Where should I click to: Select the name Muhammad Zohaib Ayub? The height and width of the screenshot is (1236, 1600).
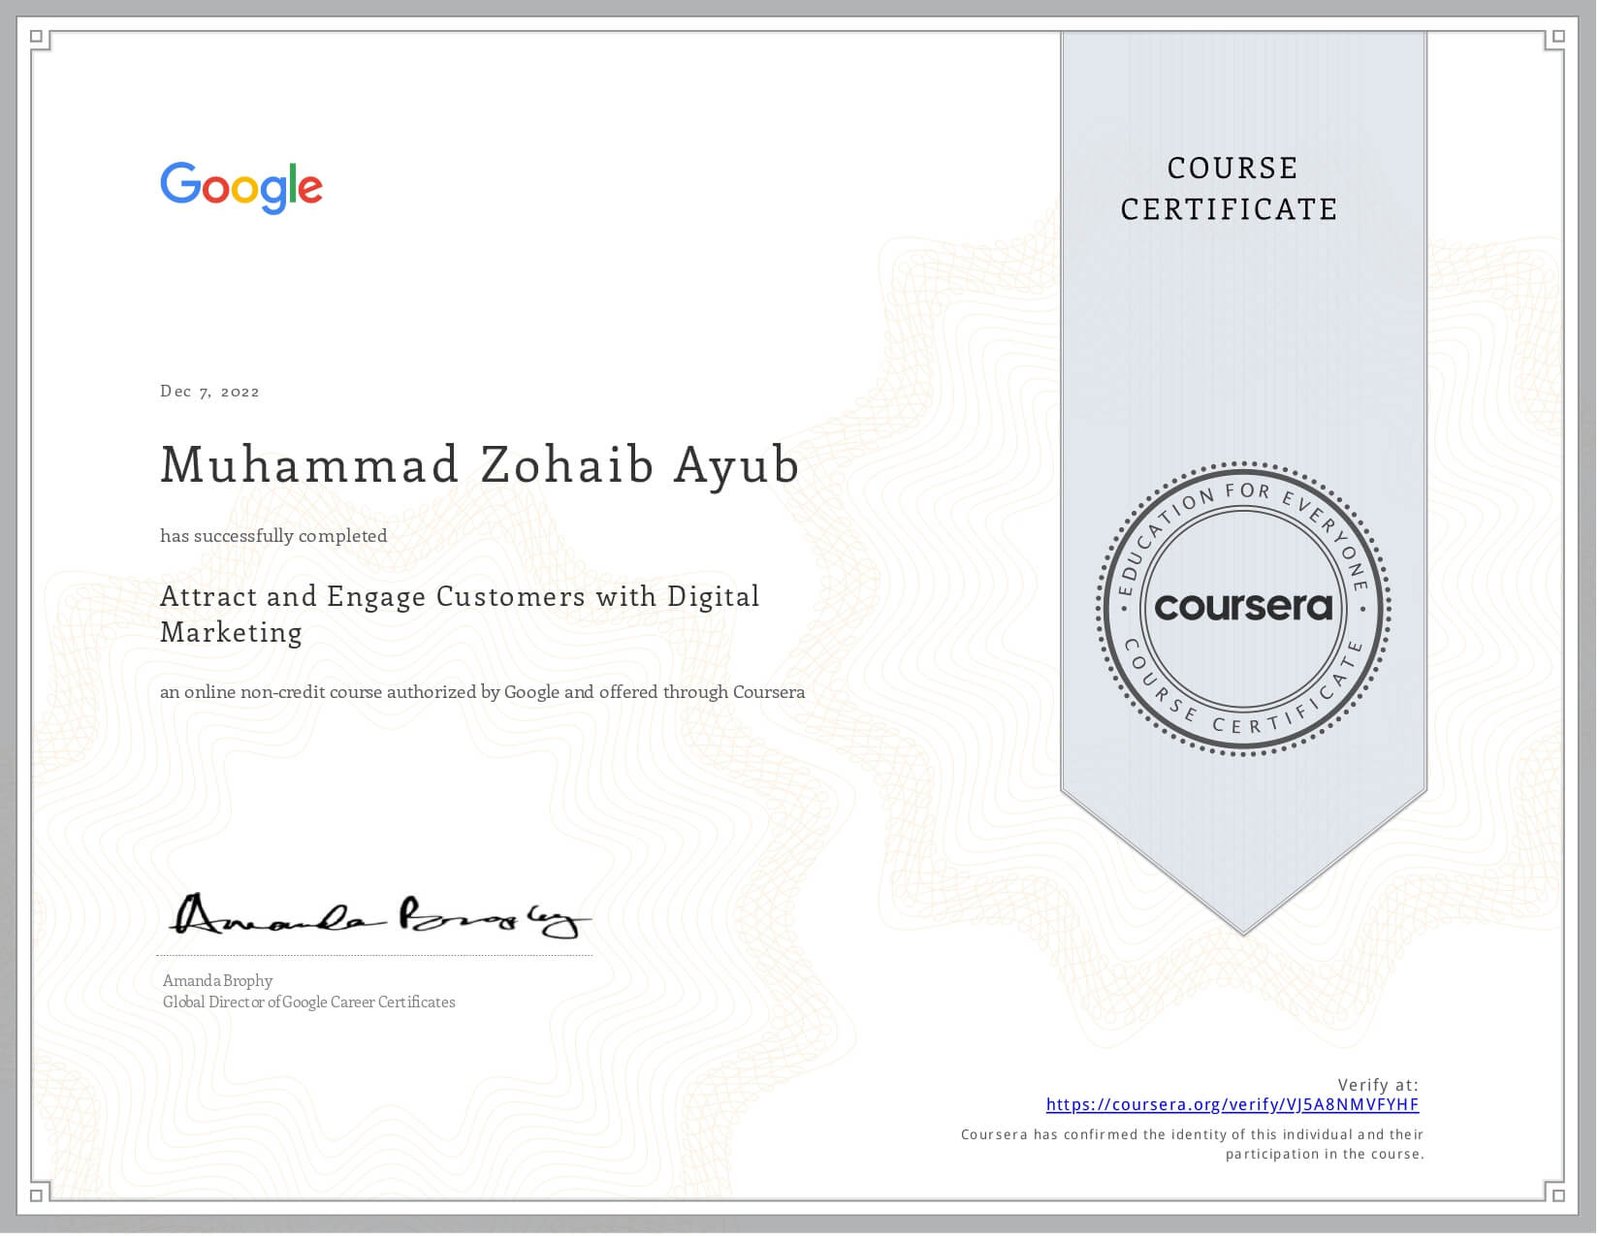480,466
